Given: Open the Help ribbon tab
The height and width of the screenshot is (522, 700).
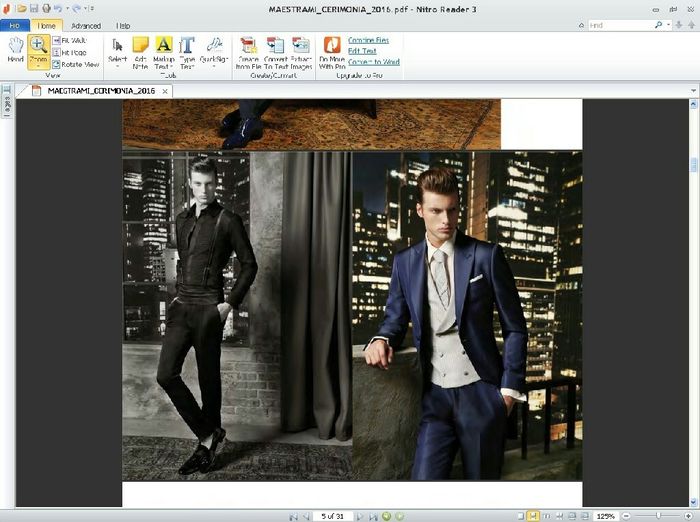Looking at the screenshot, I should [123, 25].
